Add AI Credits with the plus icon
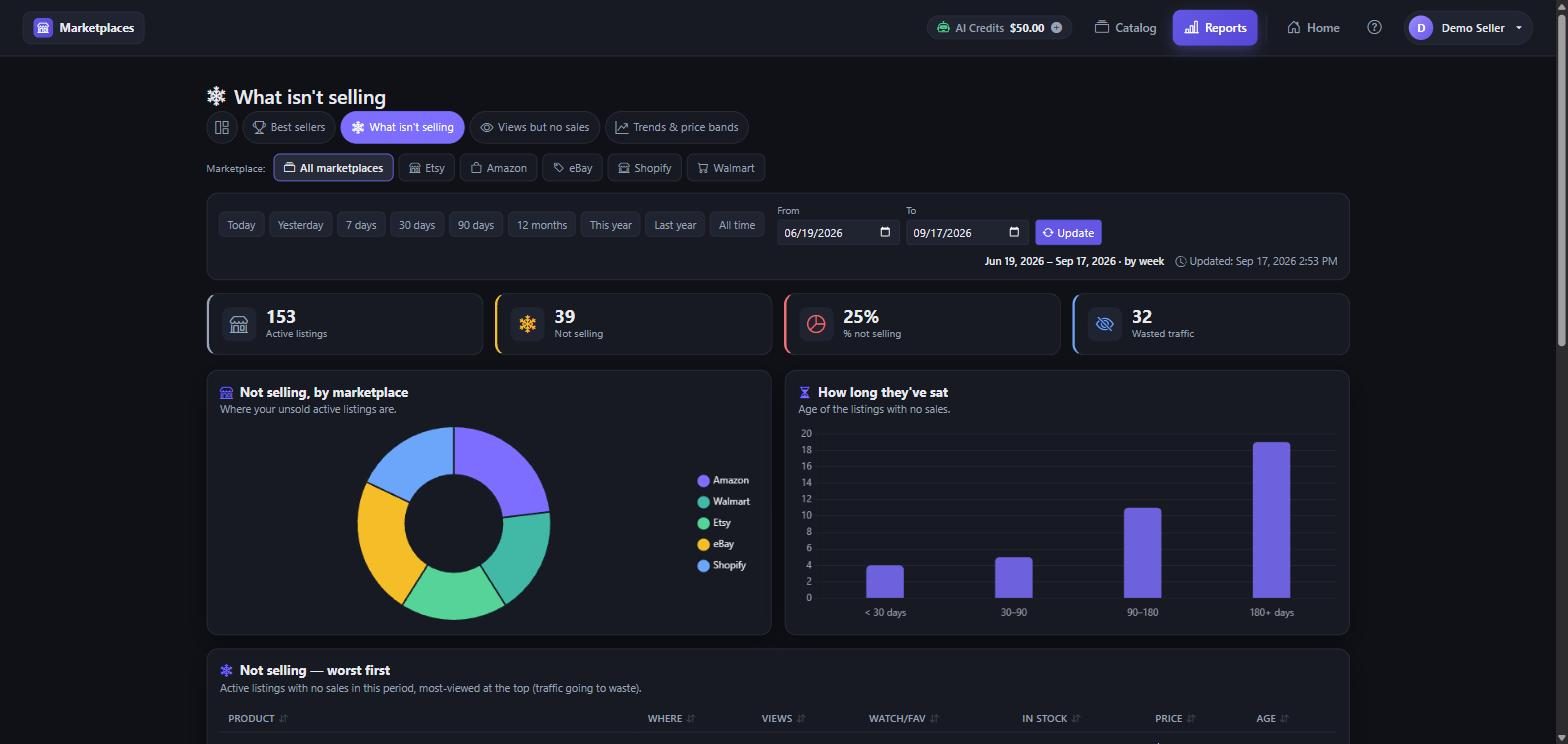 (1056, 28)
